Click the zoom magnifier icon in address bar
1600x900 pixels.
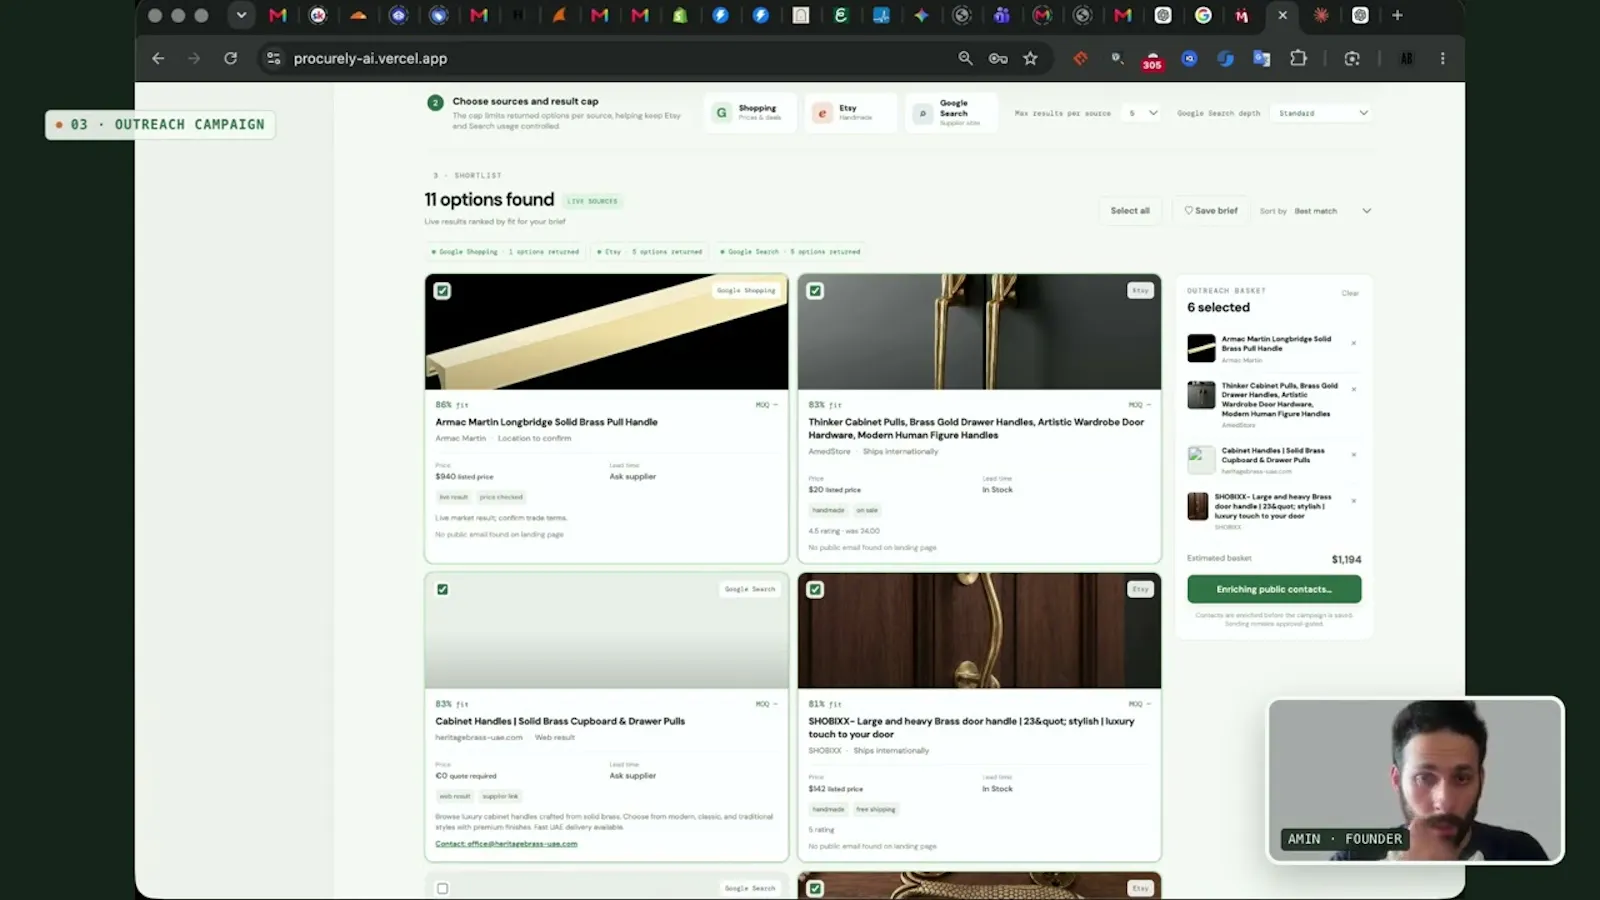965,58
